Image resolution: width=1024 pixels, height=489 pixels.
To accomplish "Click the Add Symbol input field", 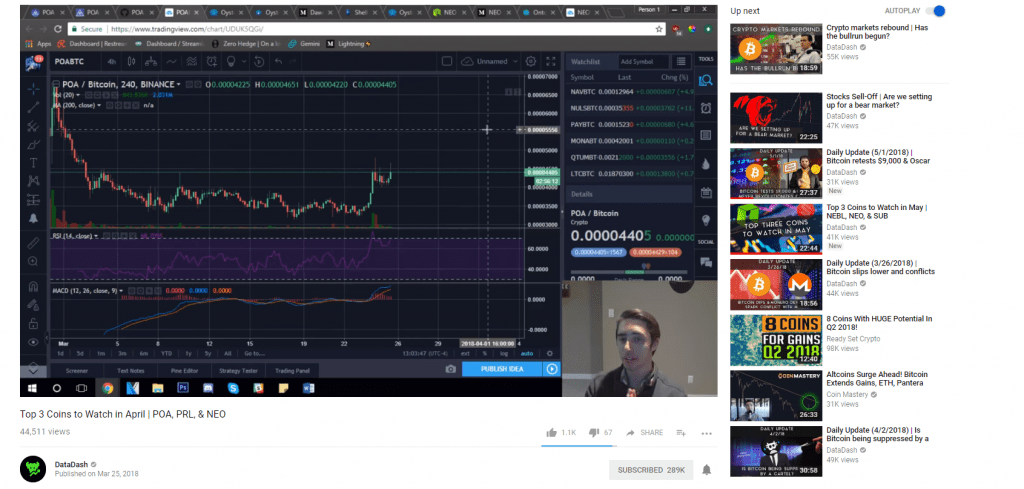I will (643, 61).
